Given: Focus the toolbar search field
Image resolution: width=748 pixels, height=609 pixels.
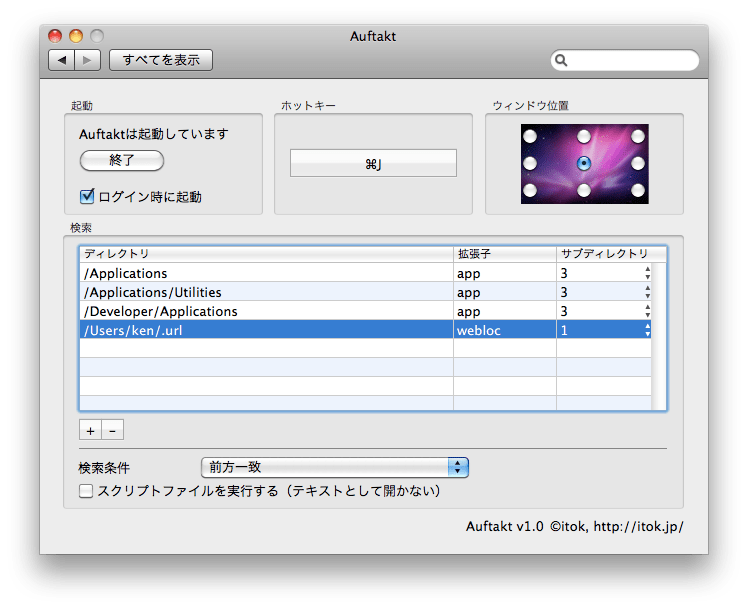Looking at the screenshot, I should point(625,60).
